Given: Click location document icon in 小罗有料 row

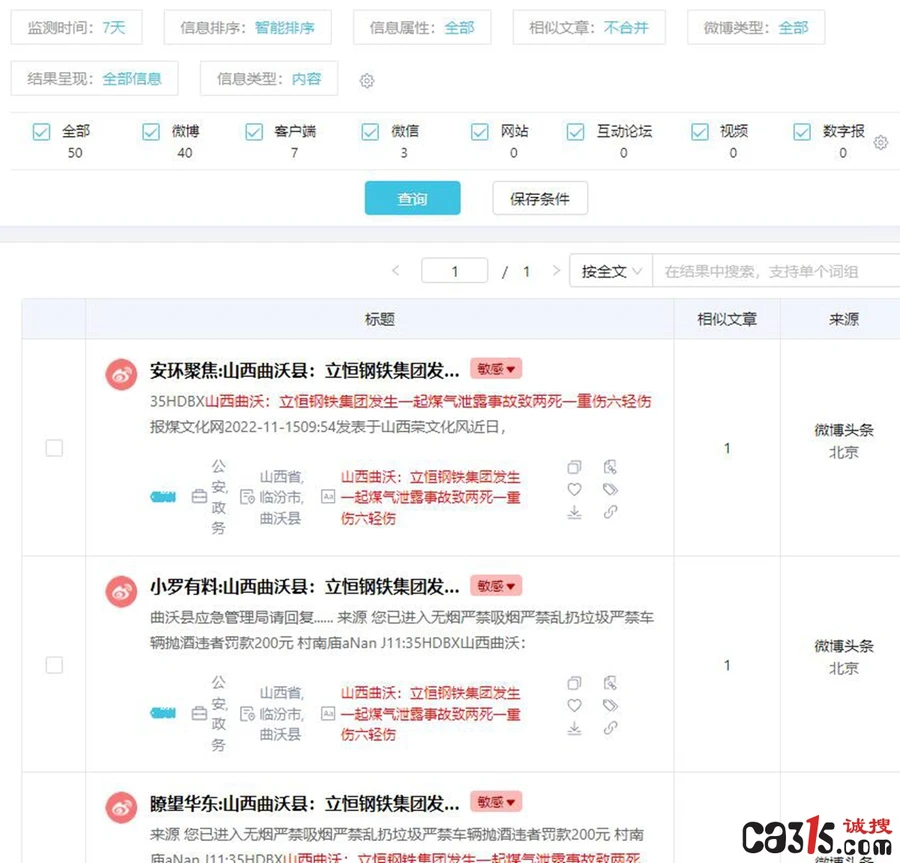Looking at the screenshot, I should coord(247,714).
